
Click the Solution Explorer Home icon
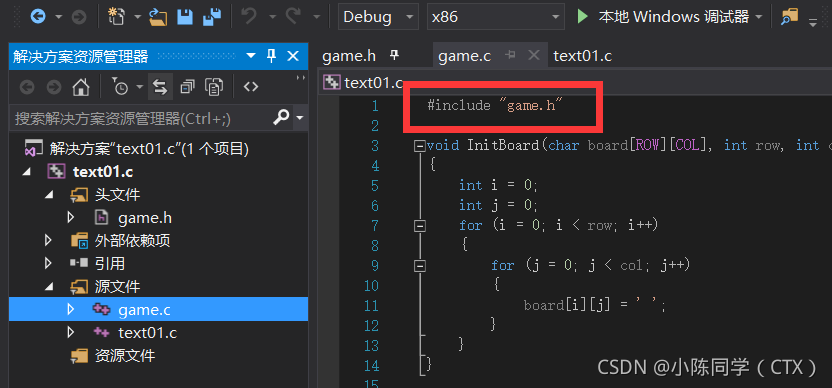click(81, 87)
